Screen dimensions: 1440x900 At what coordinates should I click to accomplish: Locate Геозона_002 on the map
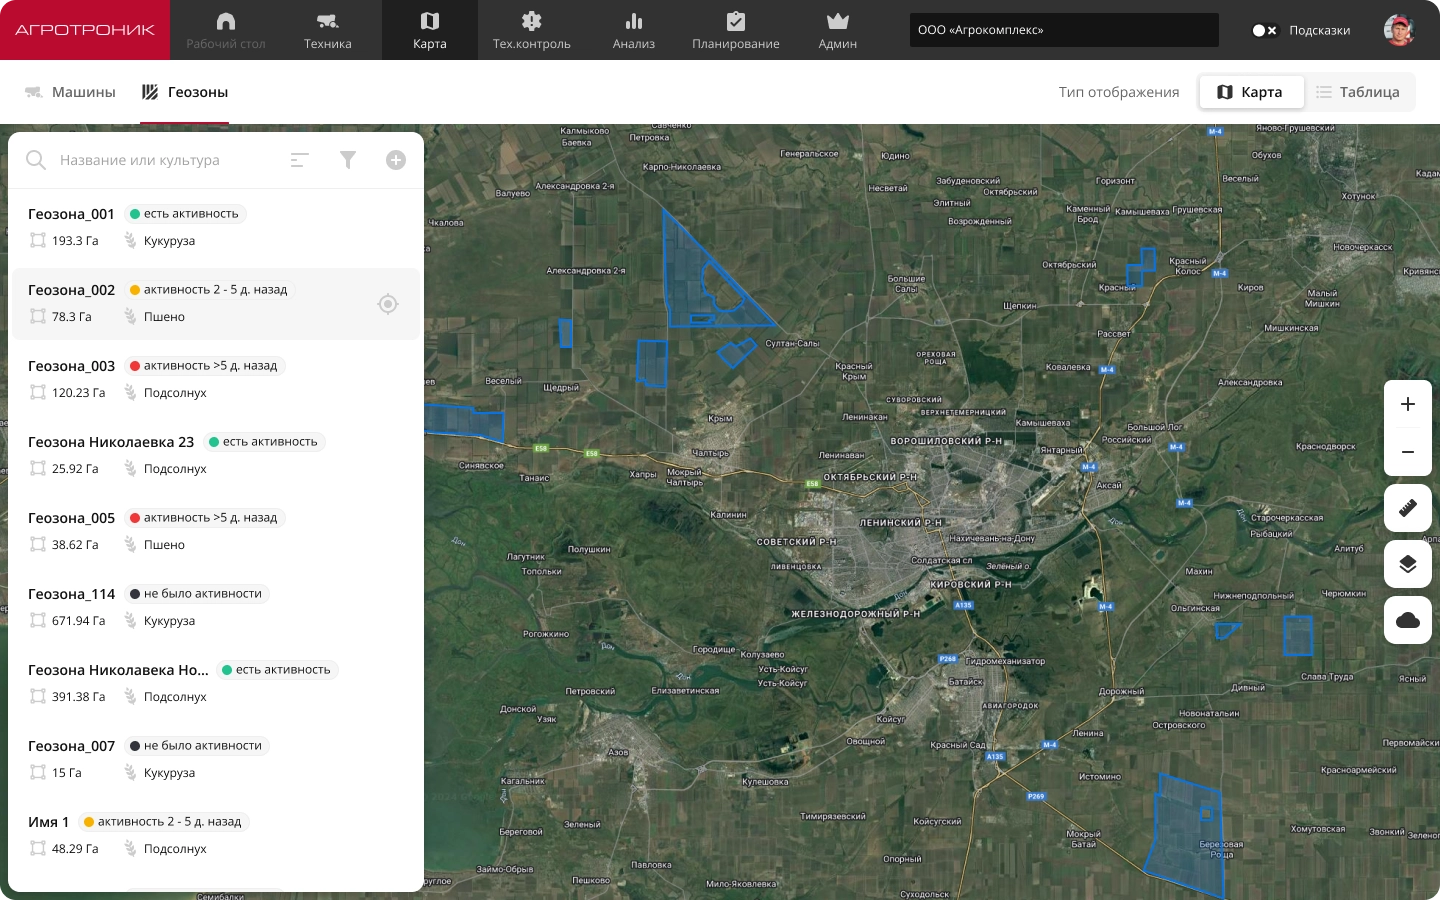[388, 304]
